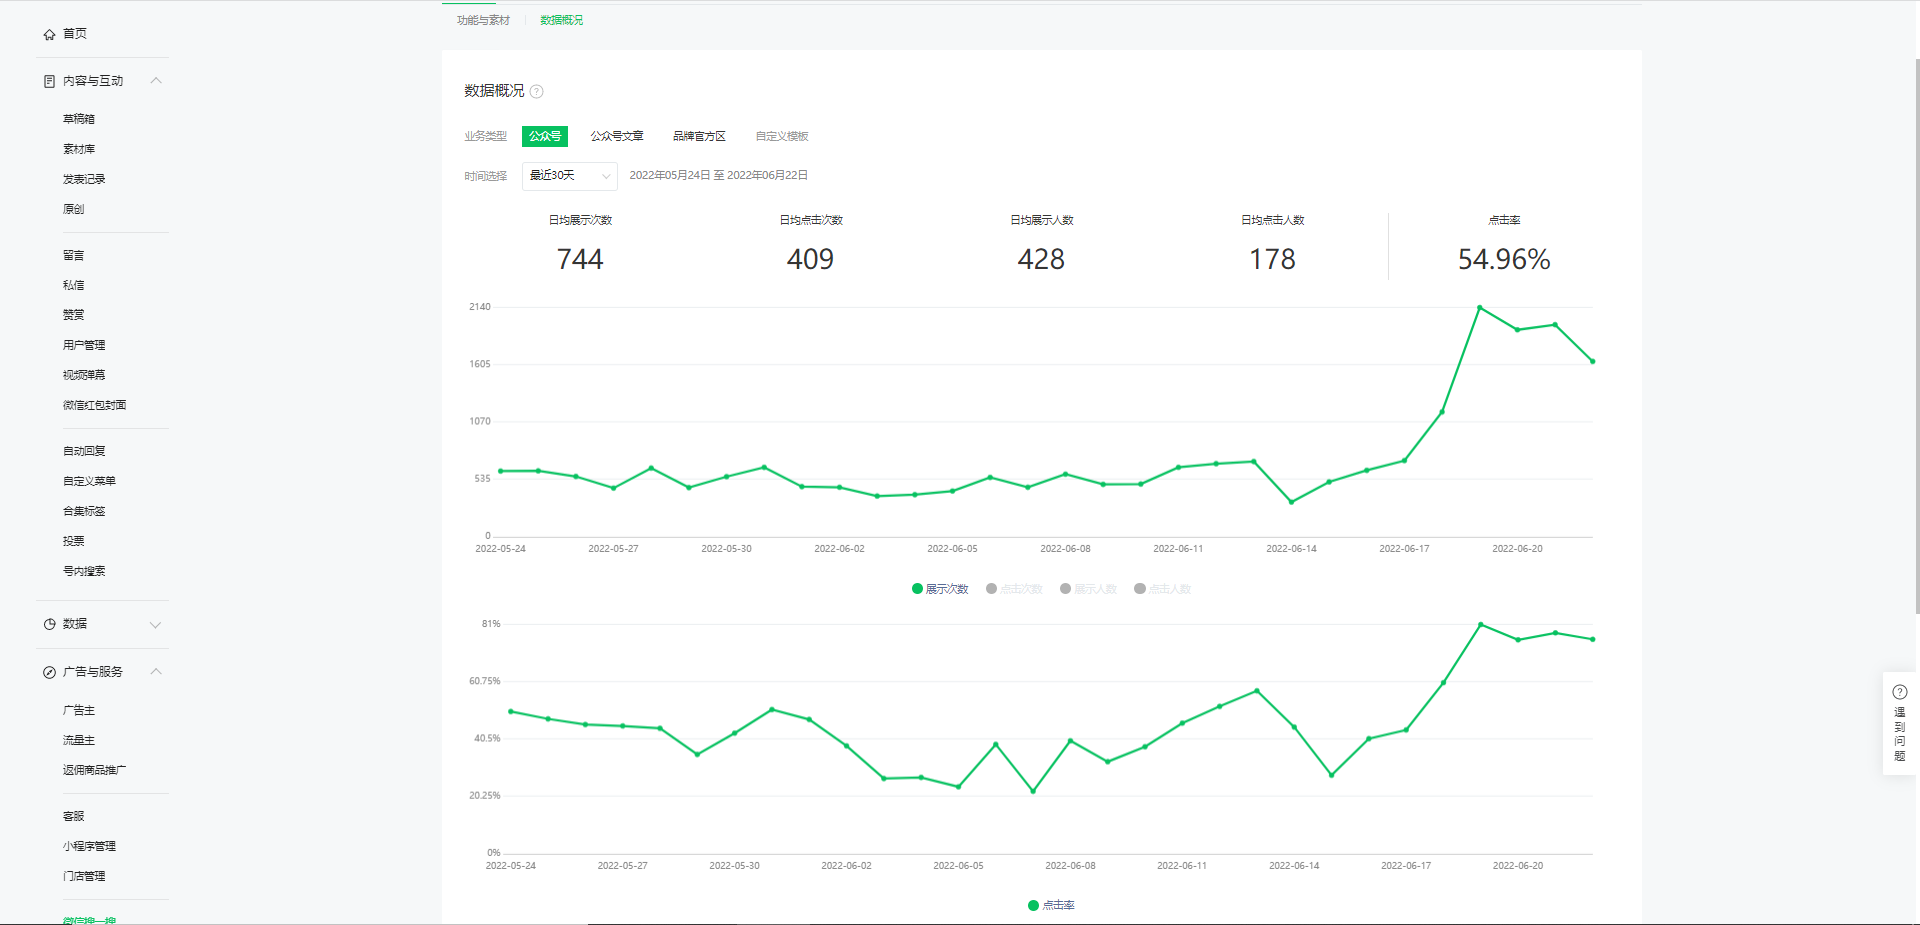Open 私信 in the sidebar

point(74,285)
